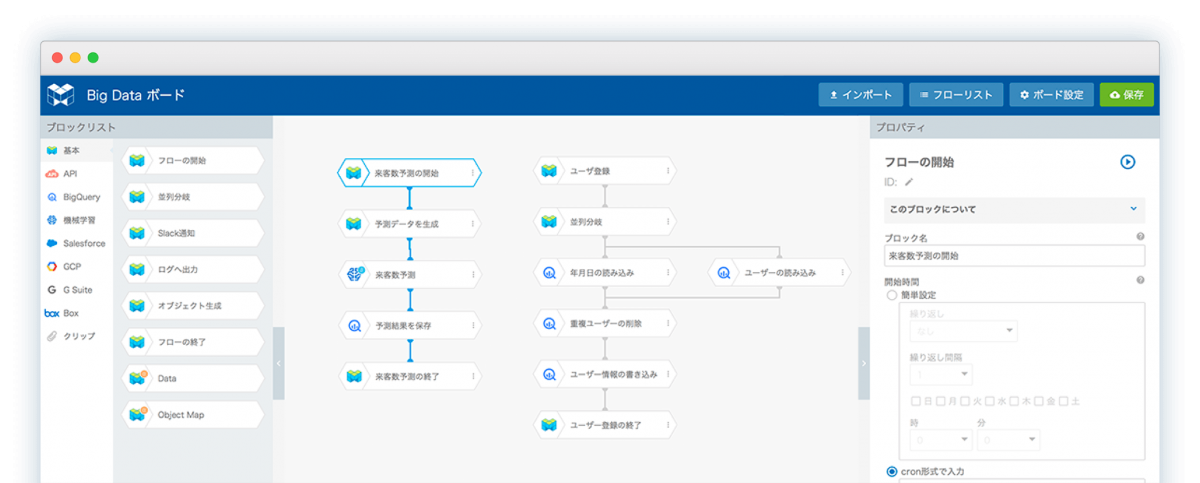Viewport: 1200px width, 483px height.
Task: Check the 月 weekday checkbox
Action: pyautogui.click(x=940, y=401)
